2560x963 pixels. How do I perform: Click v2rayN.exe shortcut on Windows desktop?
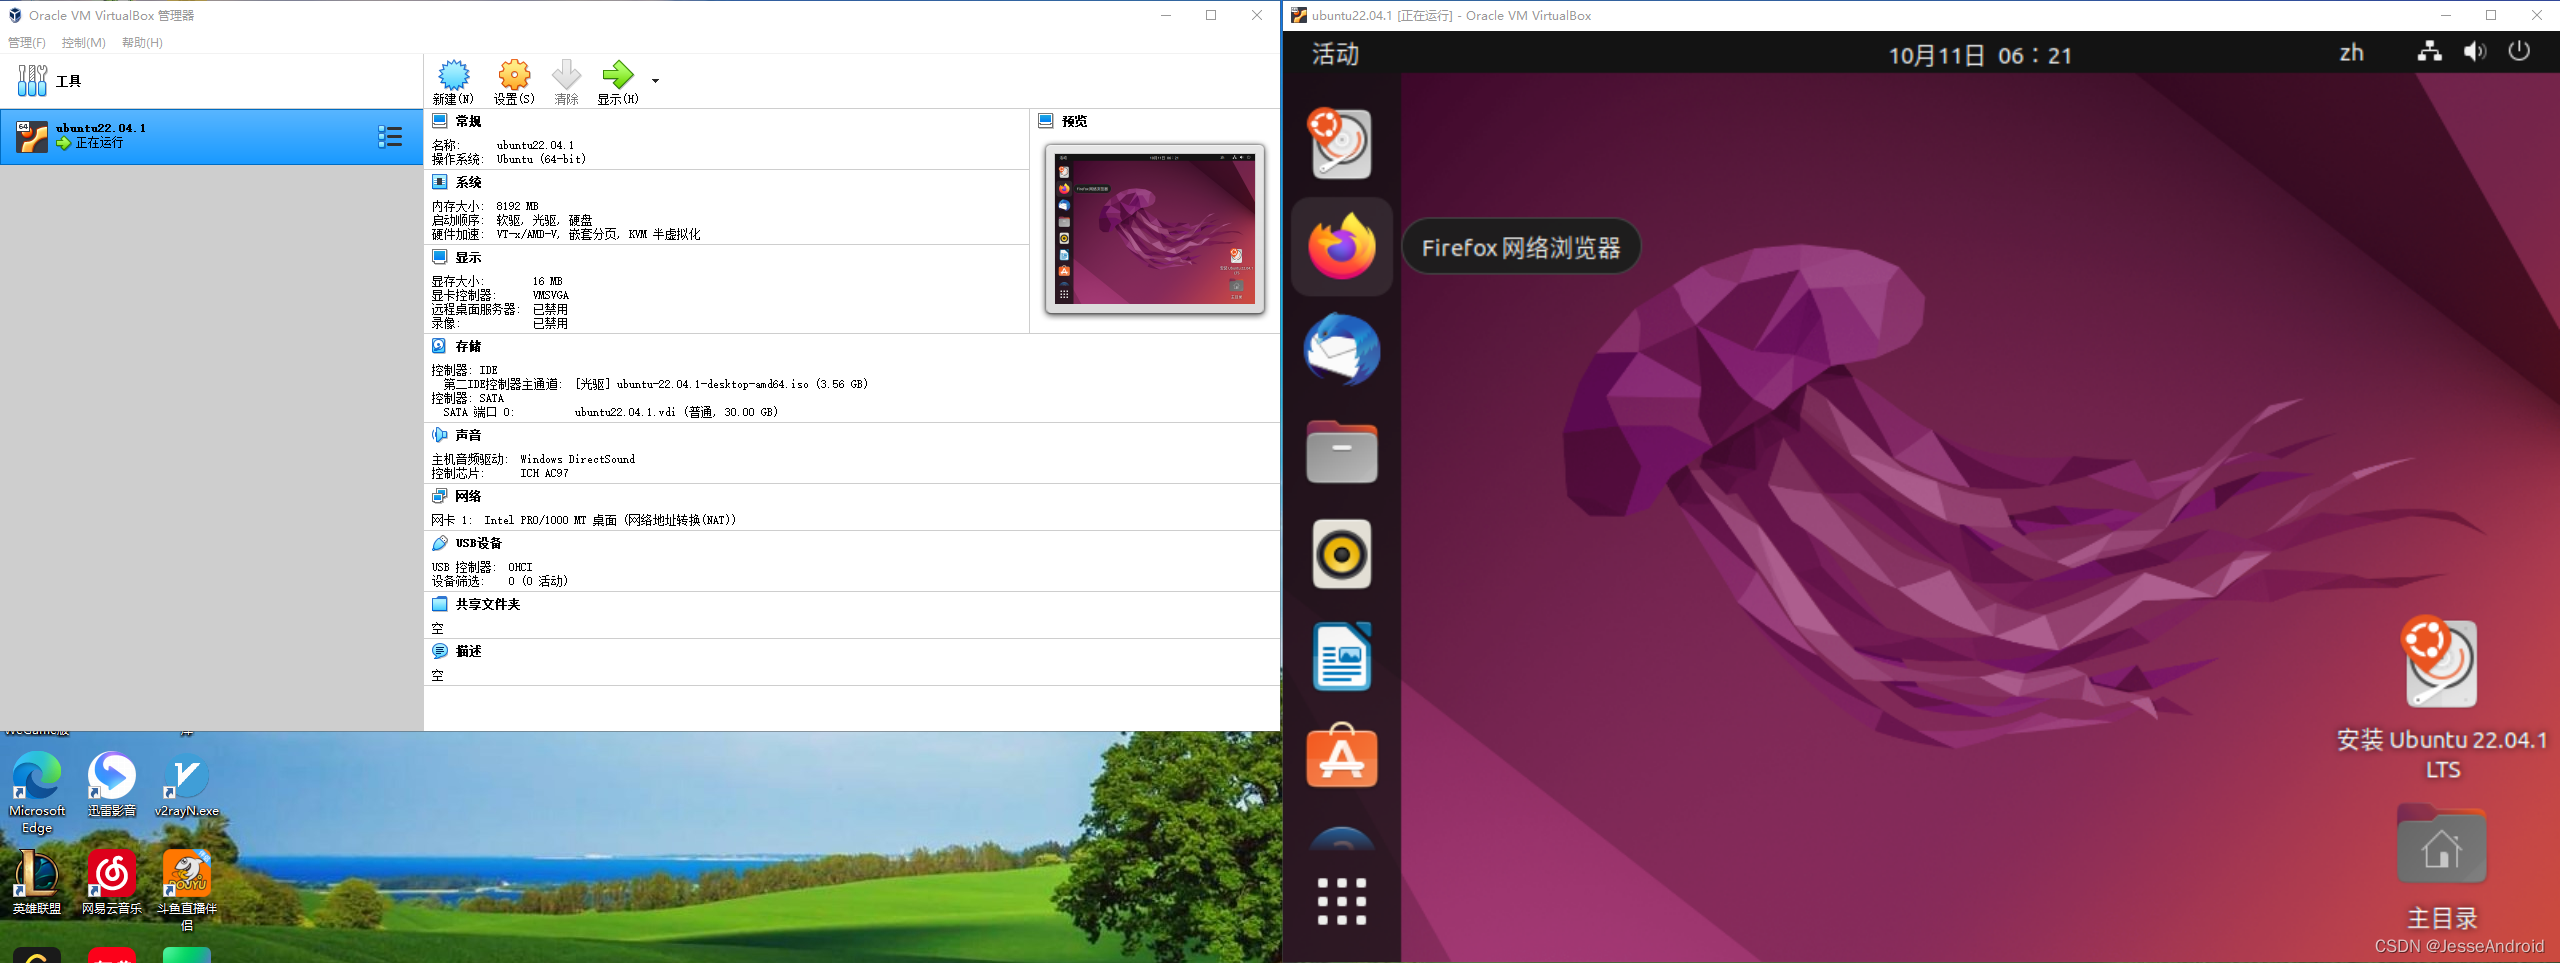[186, 785]
